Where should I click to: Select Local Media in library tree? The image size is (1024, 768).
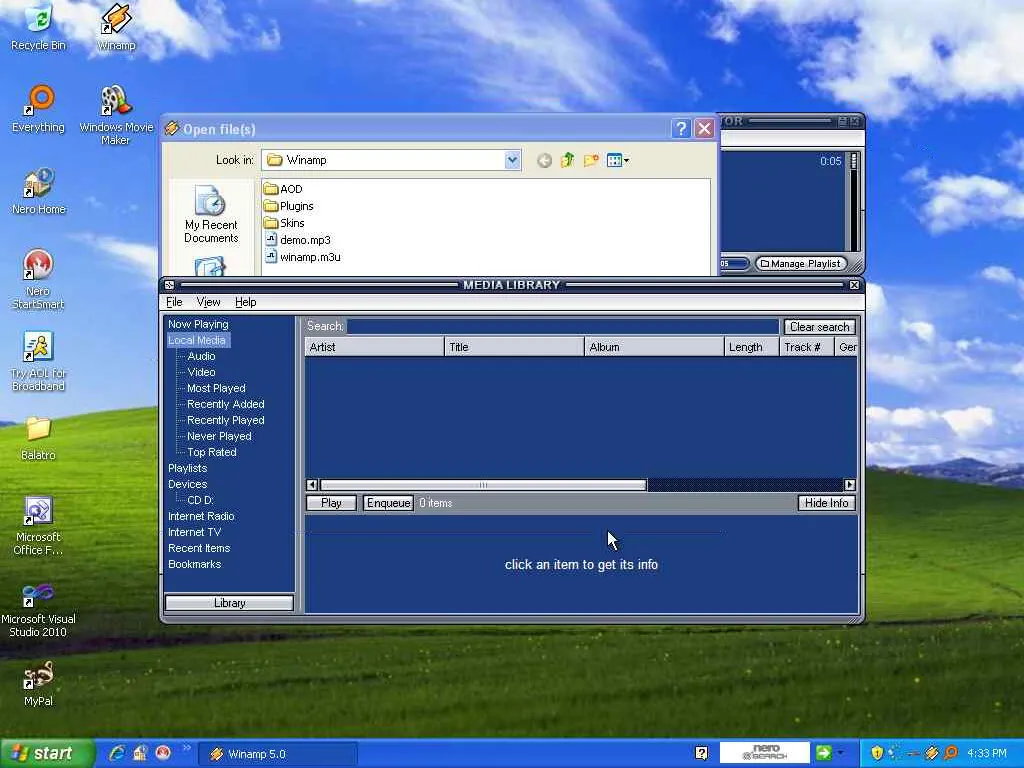click(x=197, y=340)
